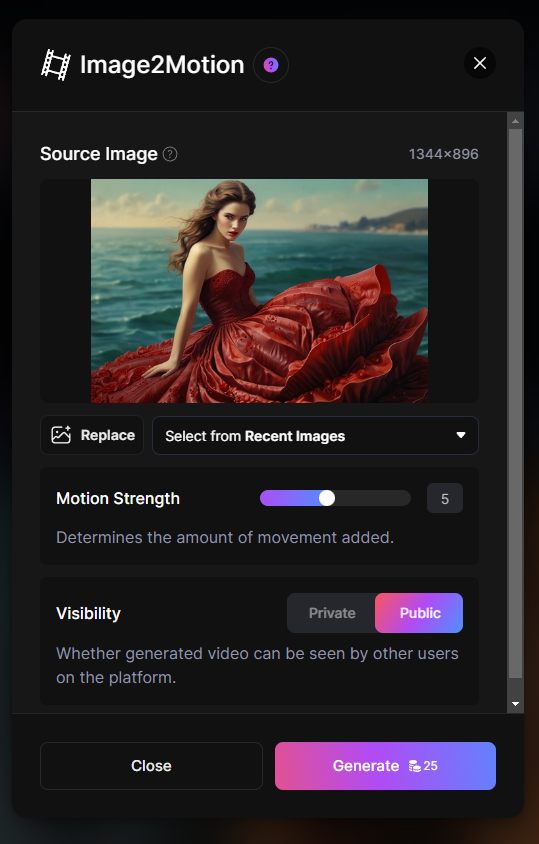This screenshot has height=844, width=539.
Task: Click the Image2Motion film strip icon
Action: coord(56,65)
